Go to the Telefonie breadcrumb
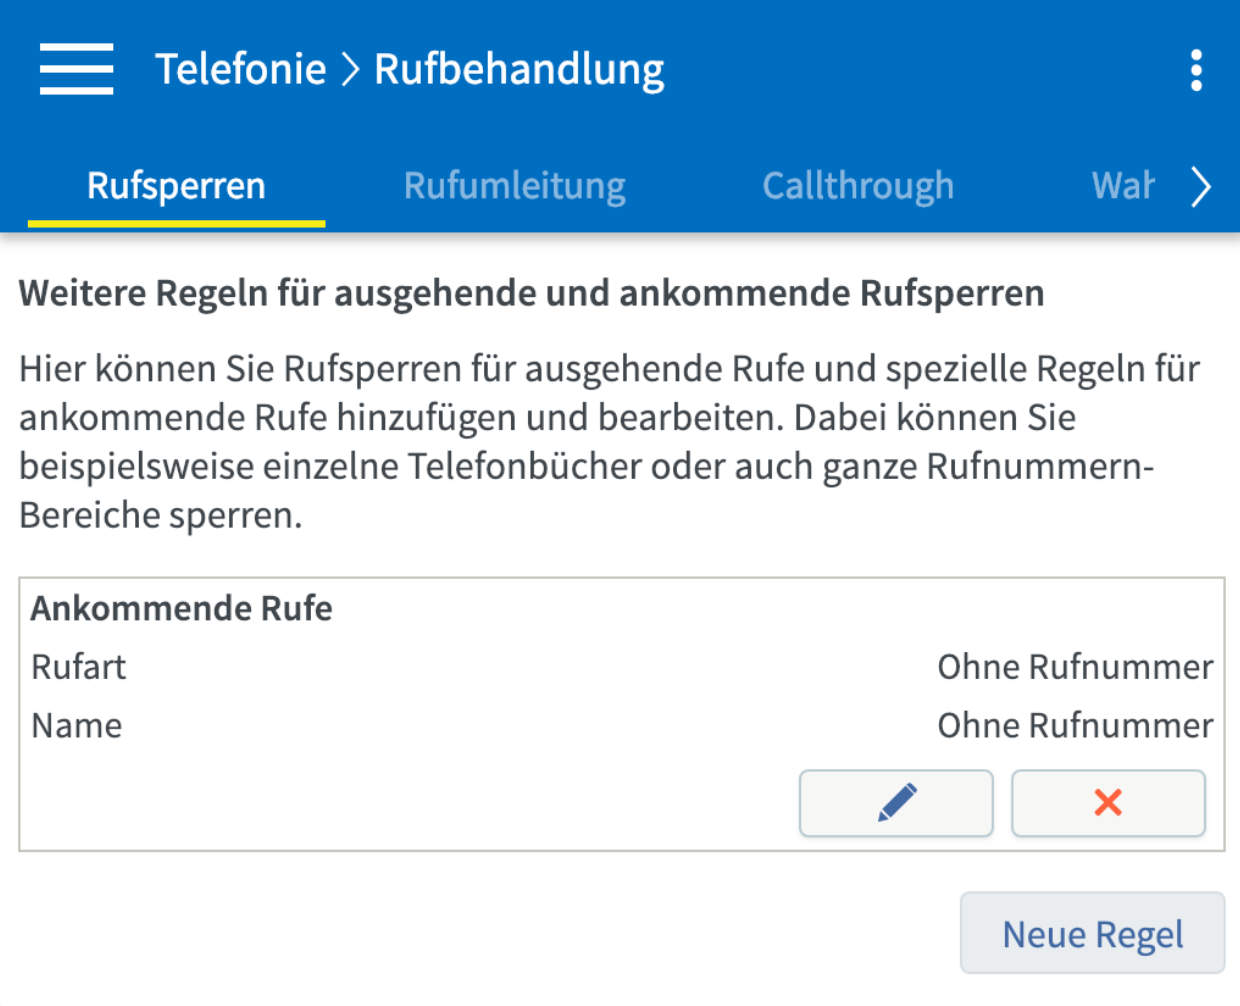1240x1006 pixels. point(240,70)
